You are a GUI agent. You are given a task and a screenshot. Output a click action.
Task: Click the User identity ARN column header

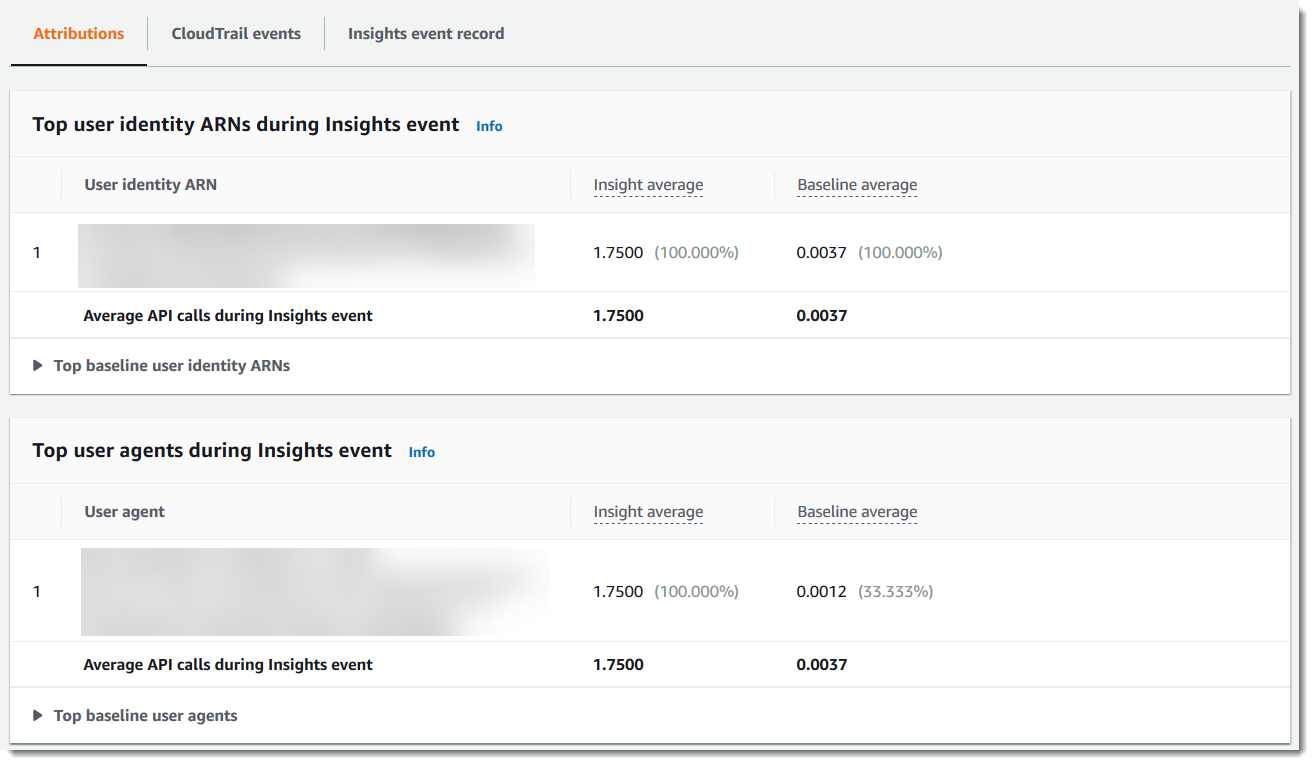pyautogui.click(x=150, y=185)
